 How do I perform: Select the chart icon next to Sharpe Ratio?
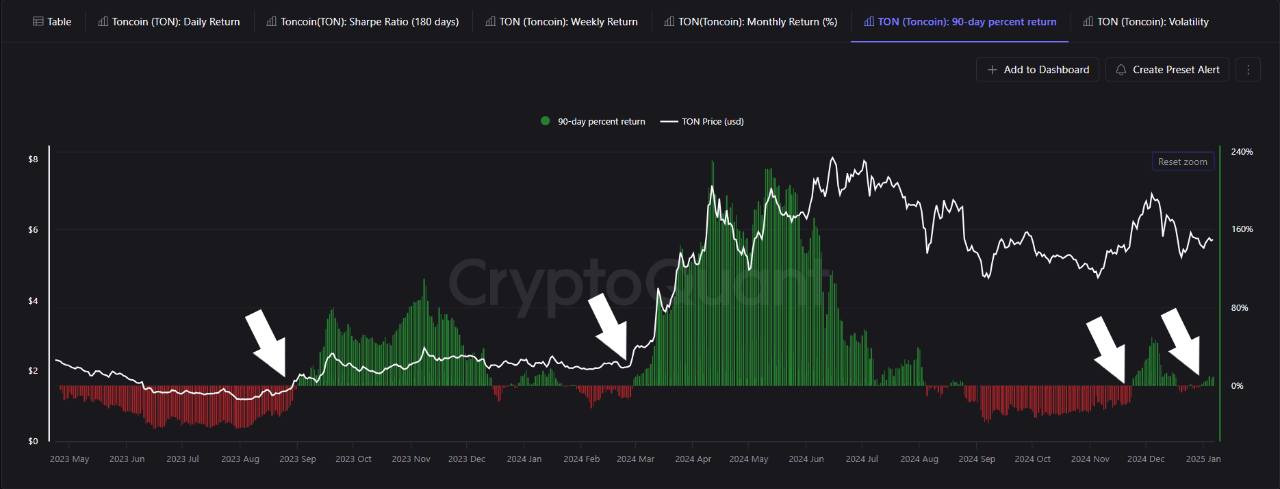click(x=272, y=22)
